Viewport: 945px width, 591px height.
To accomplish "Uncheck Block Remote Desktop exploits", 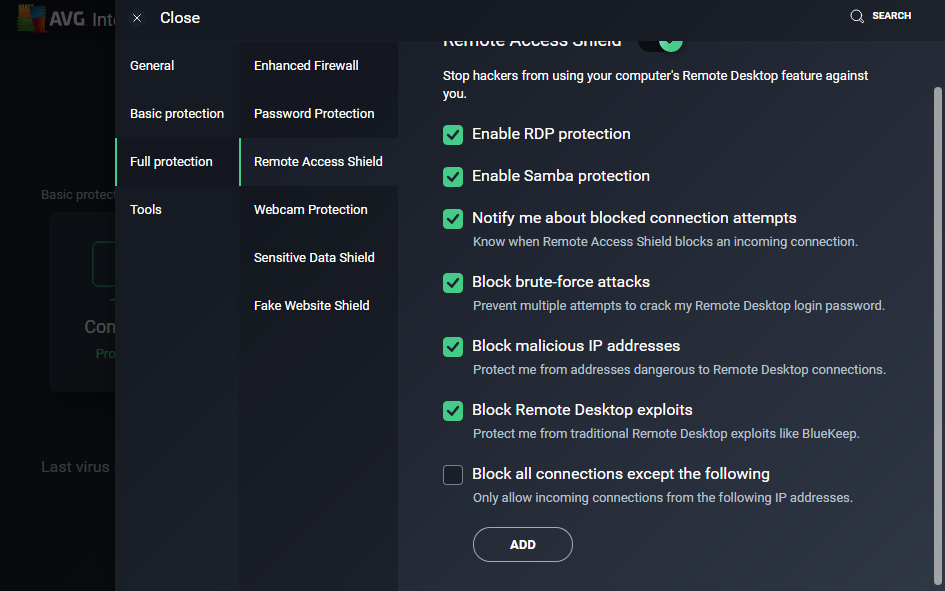I will pos(453,410).
